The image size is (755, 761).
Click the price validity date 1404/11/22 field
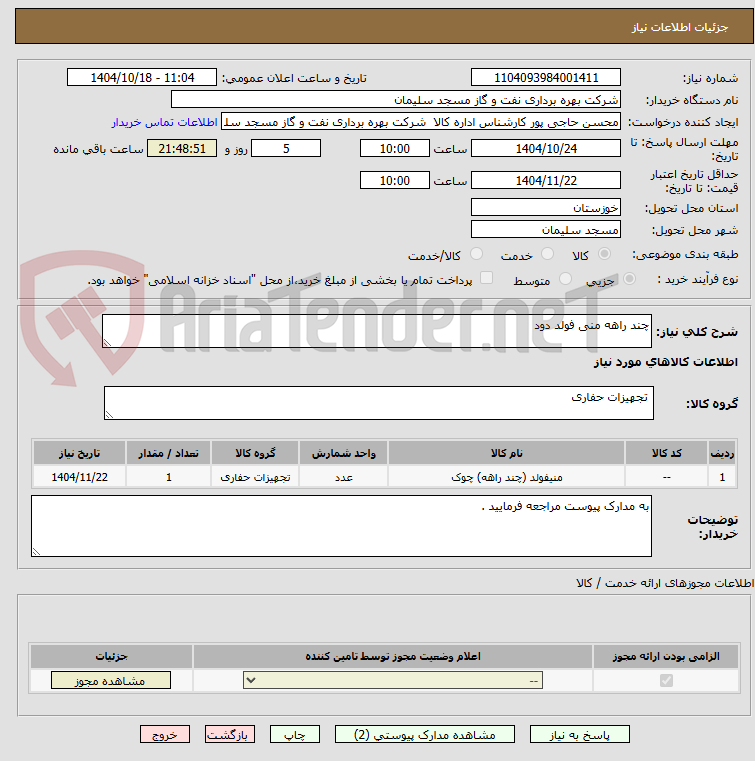click(x=546, y=181)
